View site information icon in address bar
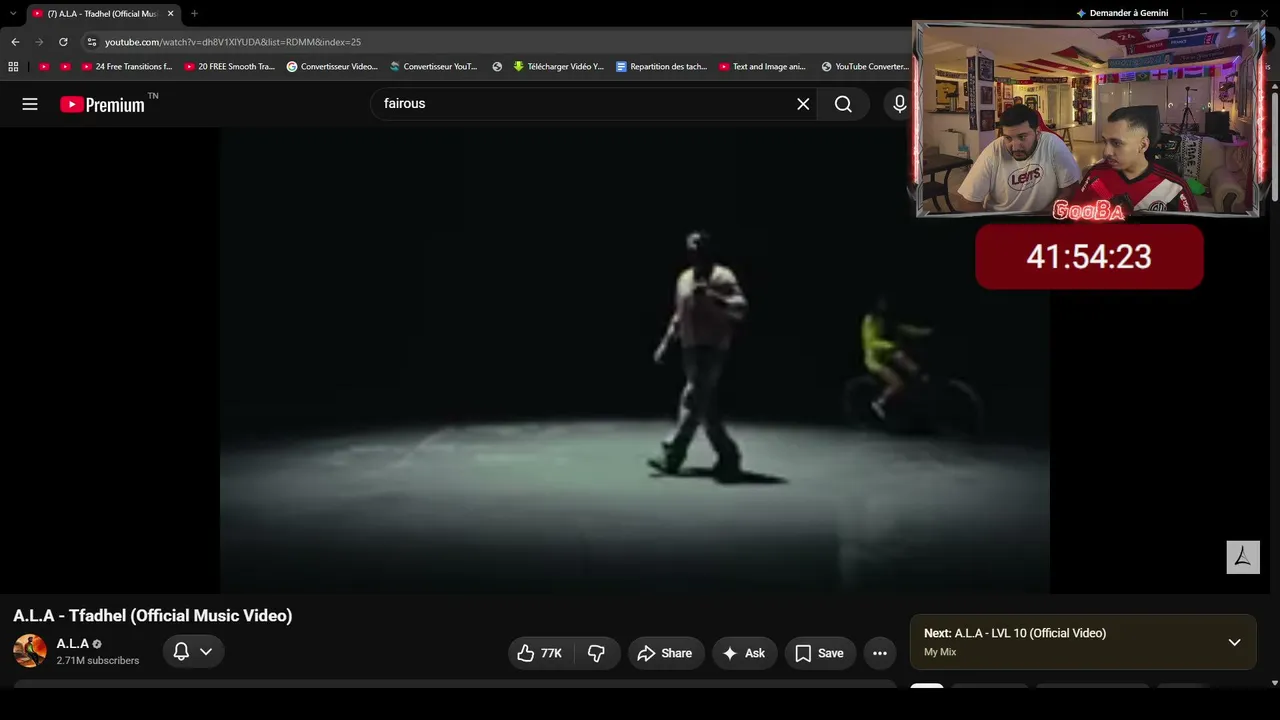This screenshot has width=1280, height=720. 92,42
